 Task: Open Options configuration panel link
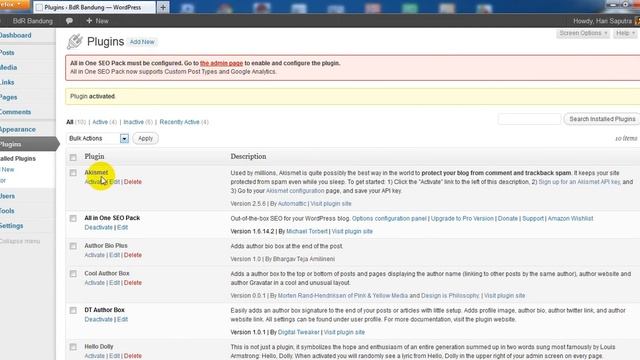389,219
